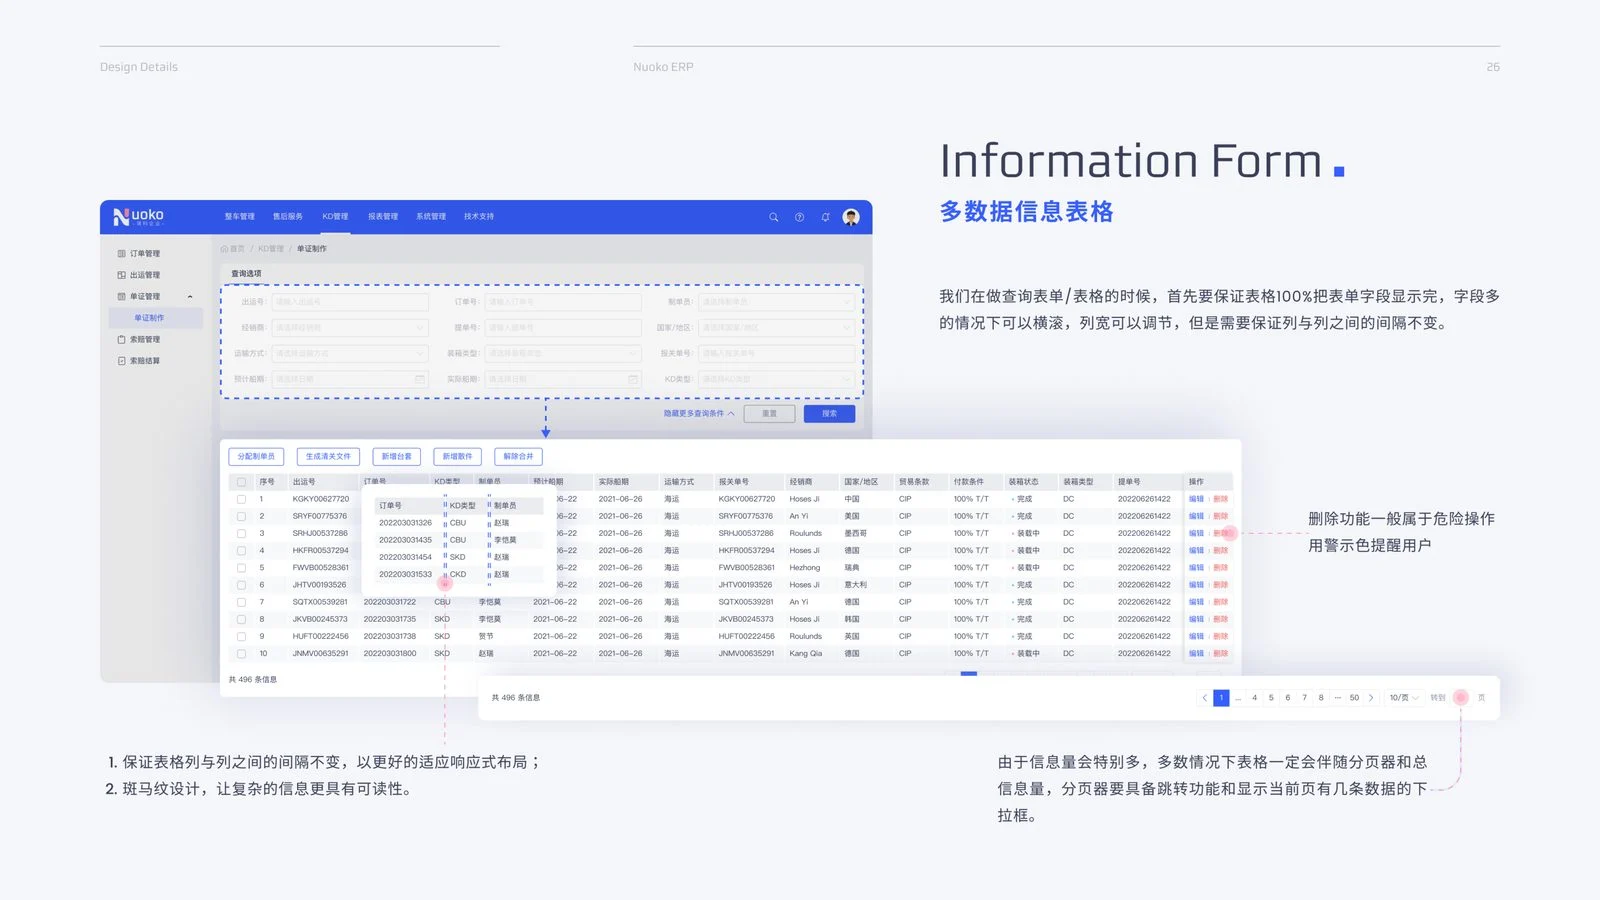
Task: Open the 经销商 dropdown
Action: (x=349, y=328)
